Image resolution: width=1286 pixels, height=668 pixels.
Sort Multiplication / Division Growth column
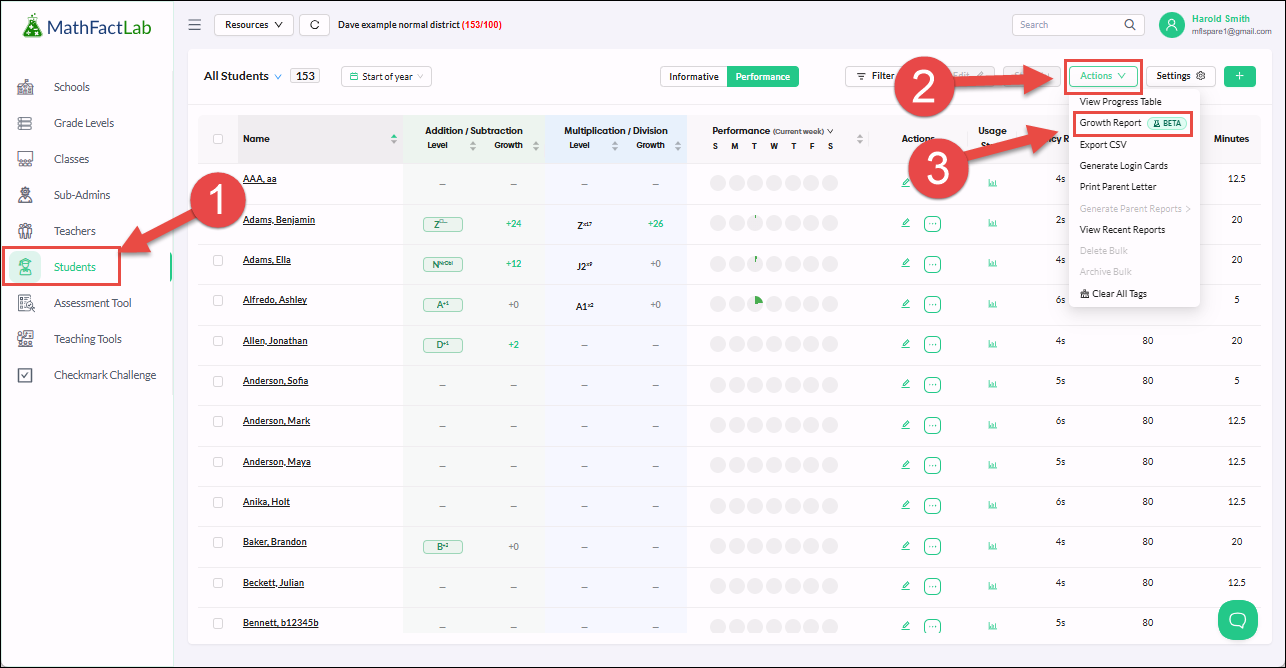pyautogui.click(x=678, y=145)
